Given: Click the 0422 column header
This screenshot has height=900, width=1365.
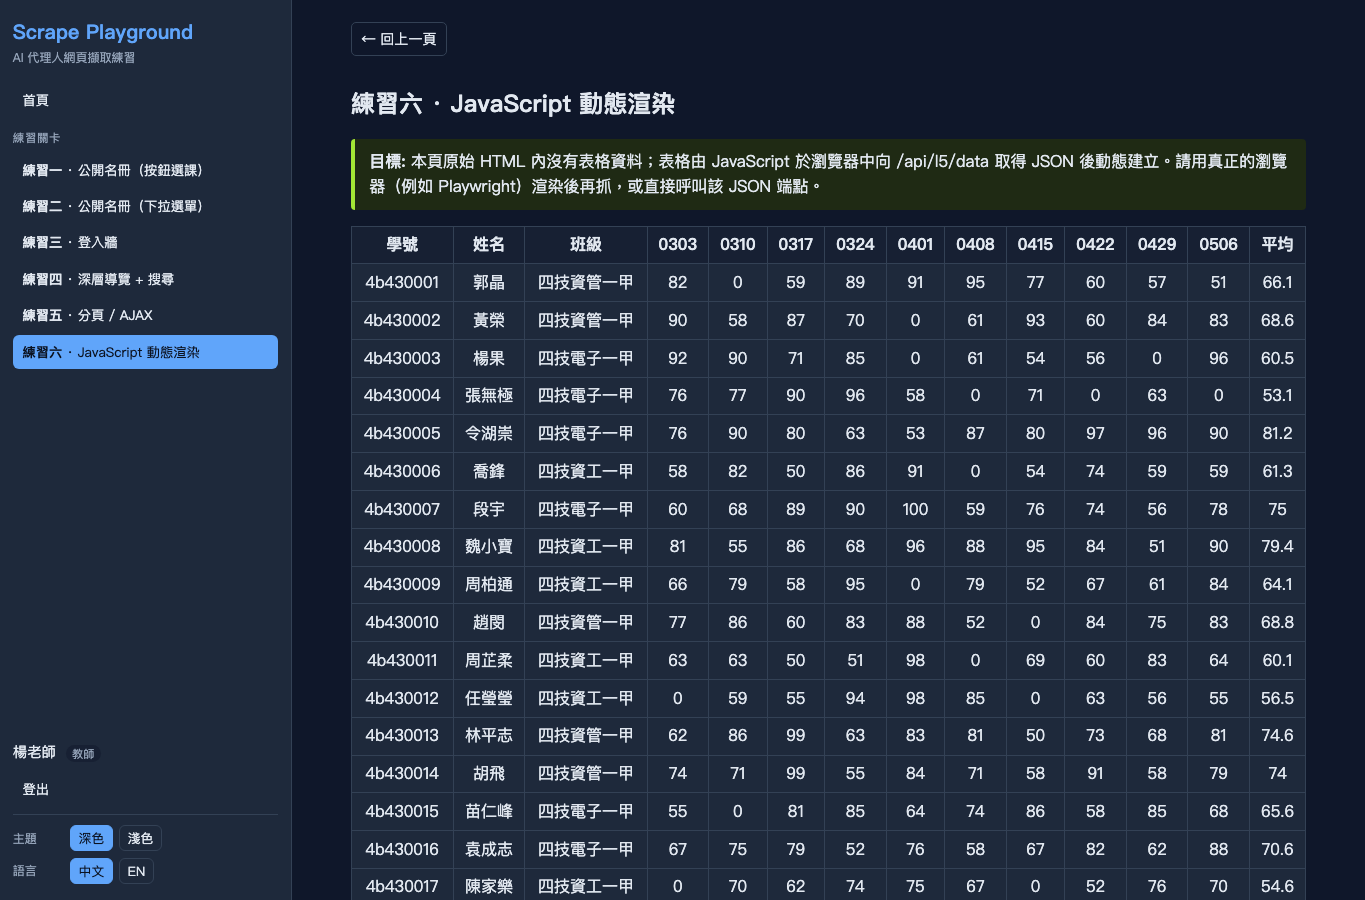Looking at the screenshot, I should (1096, 244).
